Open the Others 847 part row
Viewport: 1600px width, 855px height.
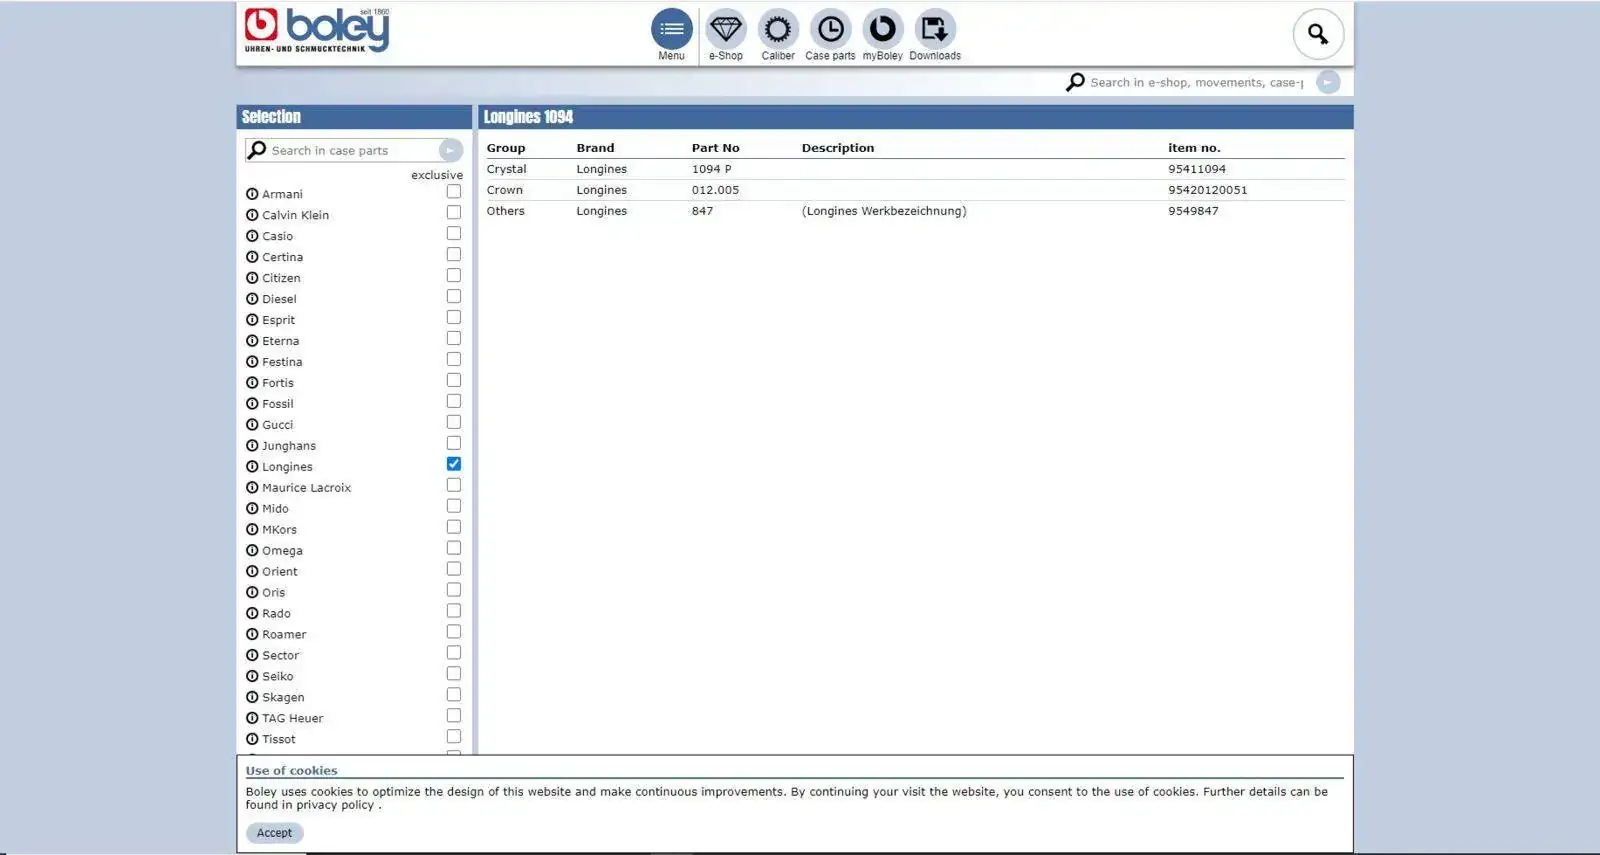pos(915,211)
